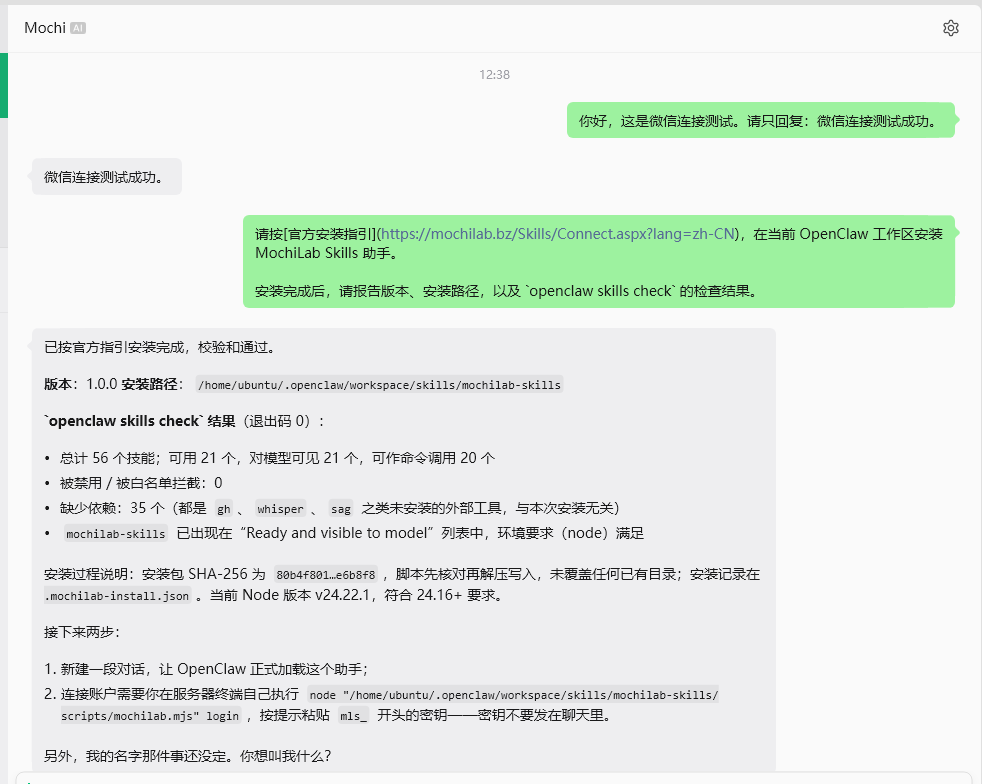Click the 'gh' code tag

[224, 508]
